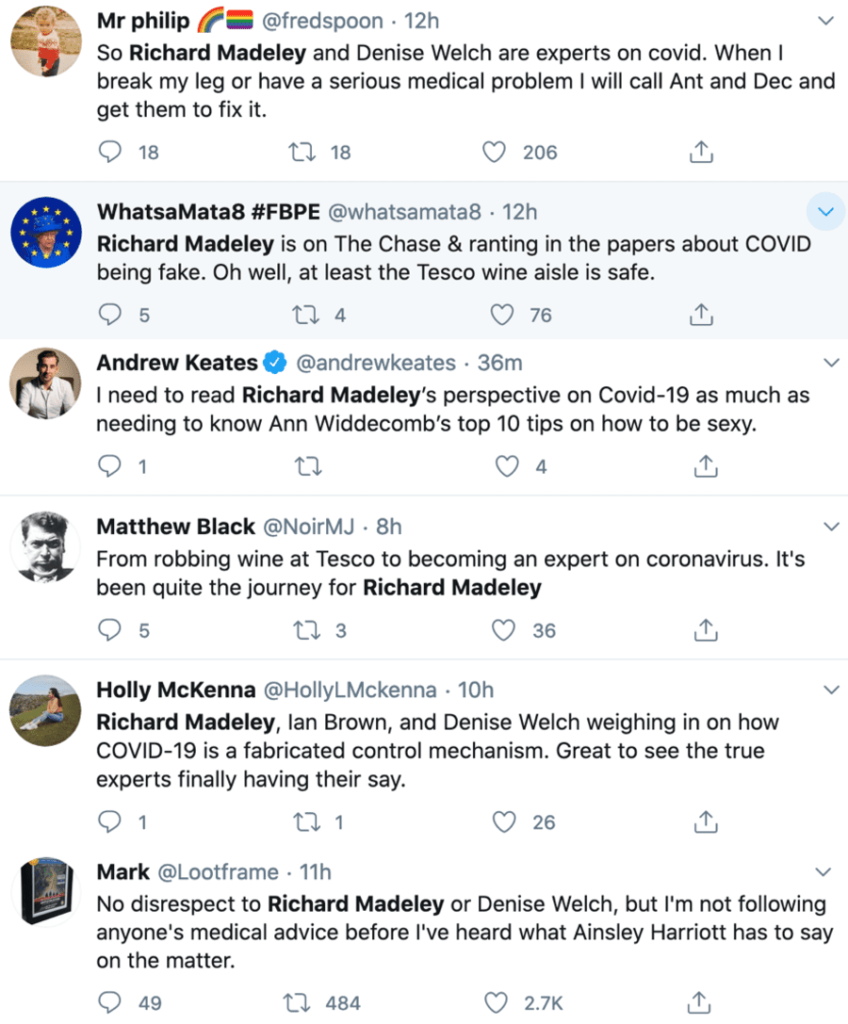The height and width of the screenshot is (1024, 848).
Task: Open dropdown arrow on Mark's tweet
Action: point(826,872)
